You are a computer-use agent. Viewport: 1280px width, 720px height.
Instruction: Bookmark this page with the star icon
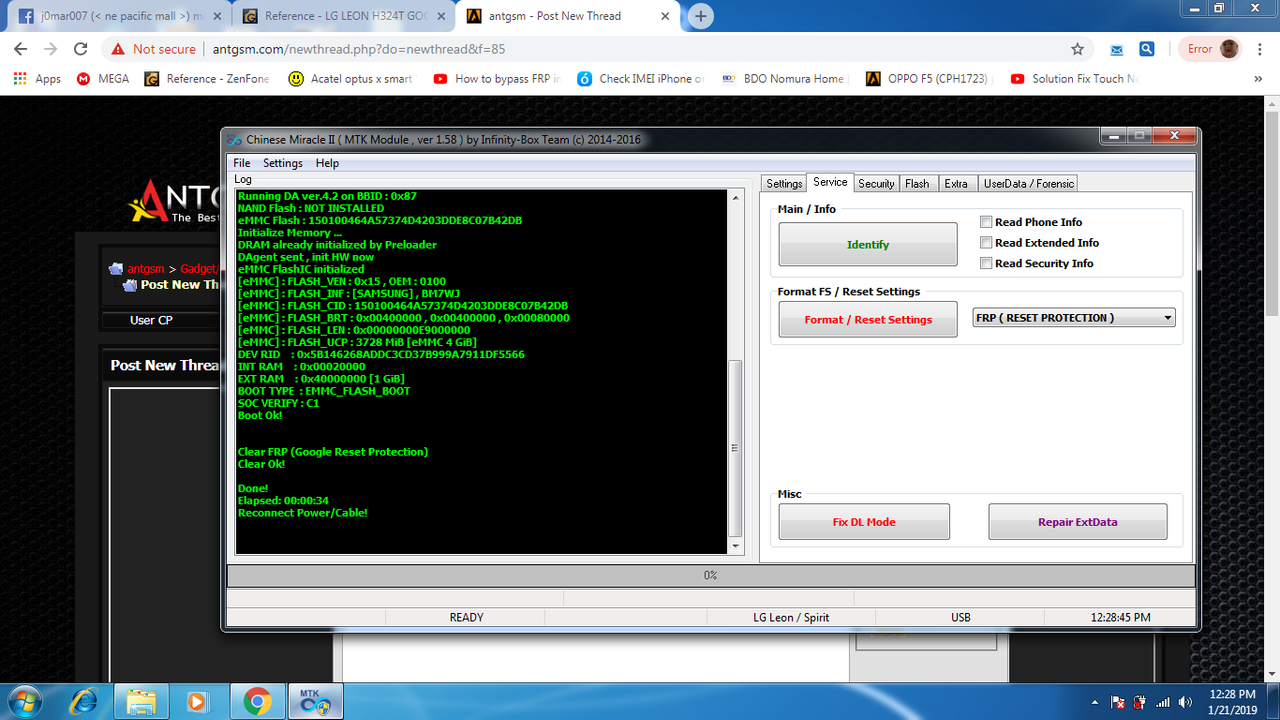point(1077,48)
